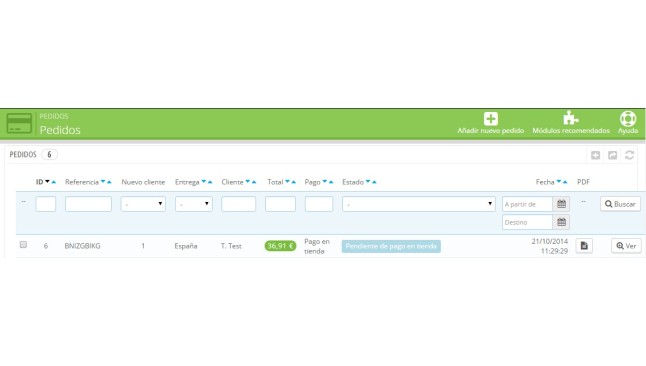Click the 36,91 € total badge
Screen dimensions: 646x366
(280, 246)
